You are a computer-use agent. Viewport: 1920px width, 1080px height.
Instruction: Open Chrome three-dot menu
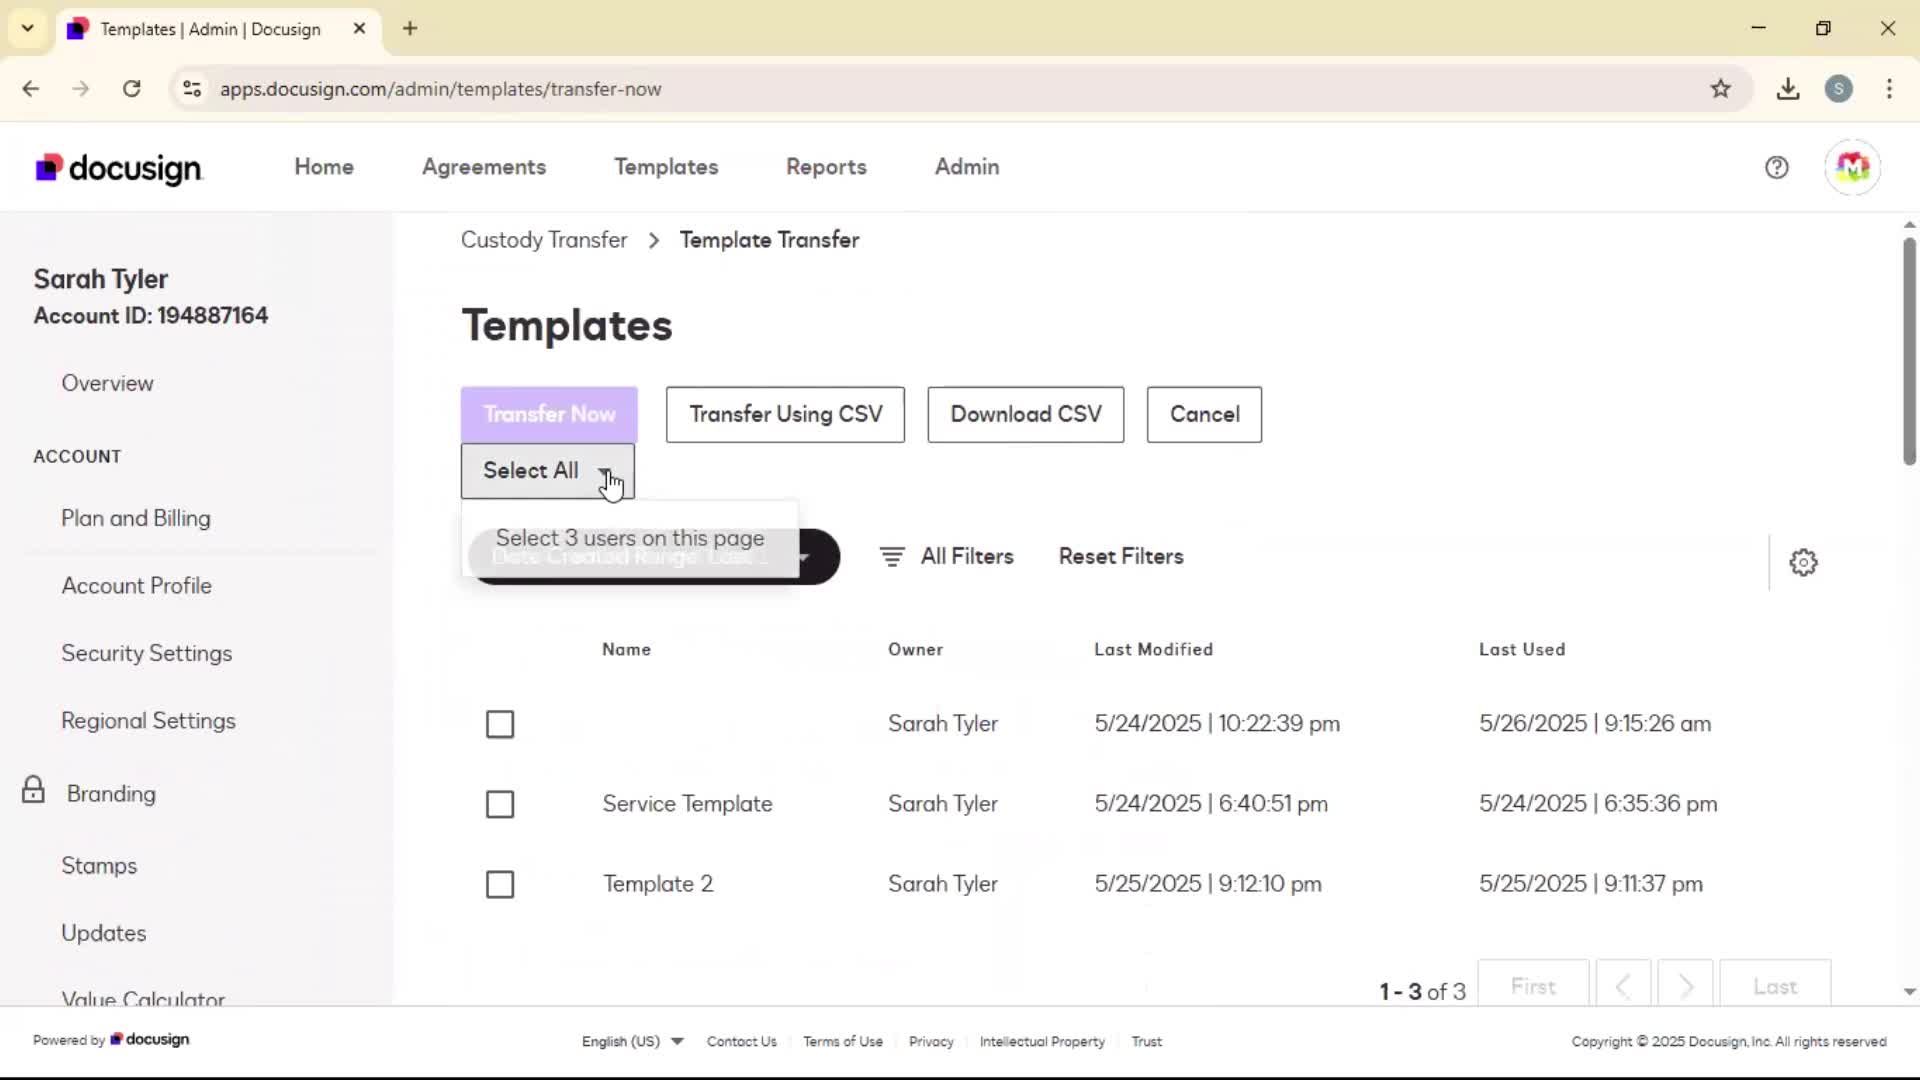tap(1889, 89)
